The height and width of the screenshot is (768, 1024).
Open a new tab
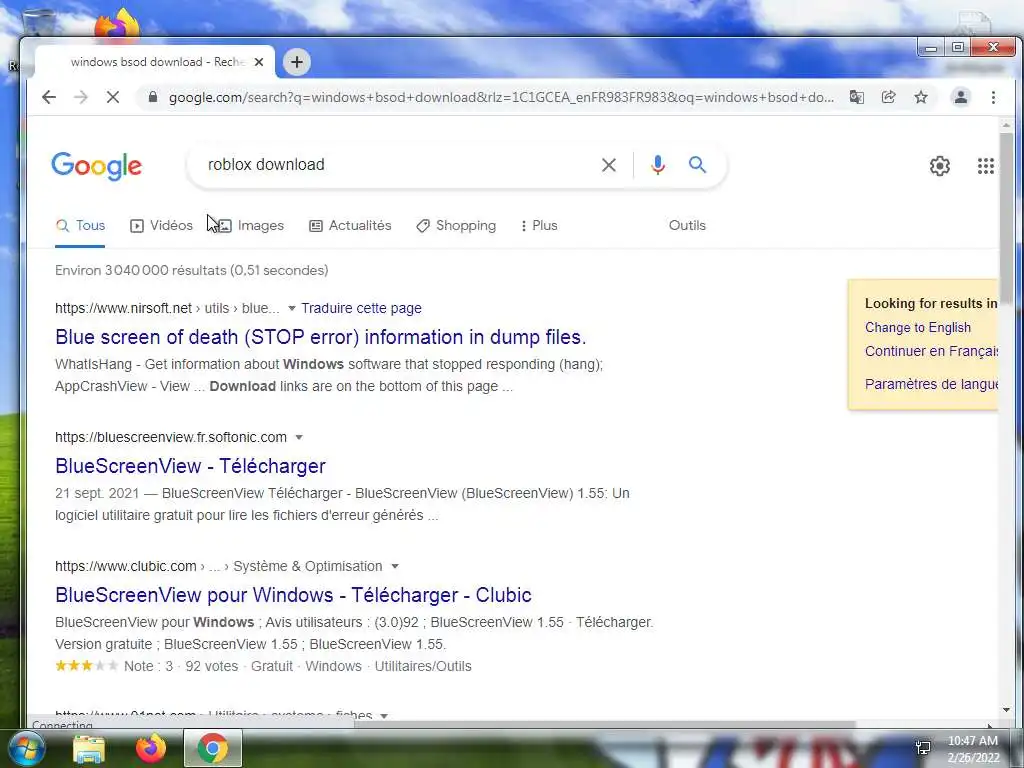pyautogui.click(x=296, y=62)
